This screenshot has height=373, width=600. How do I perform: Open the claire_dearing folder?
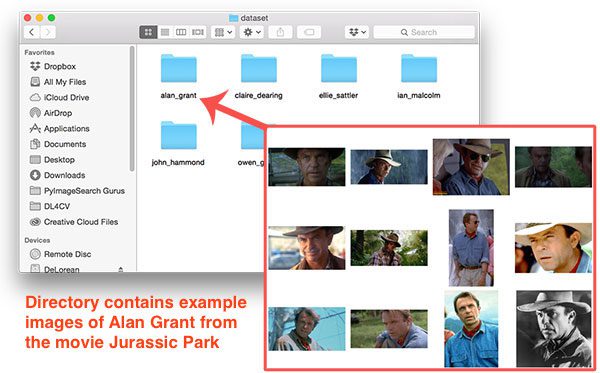click(259, 68)
